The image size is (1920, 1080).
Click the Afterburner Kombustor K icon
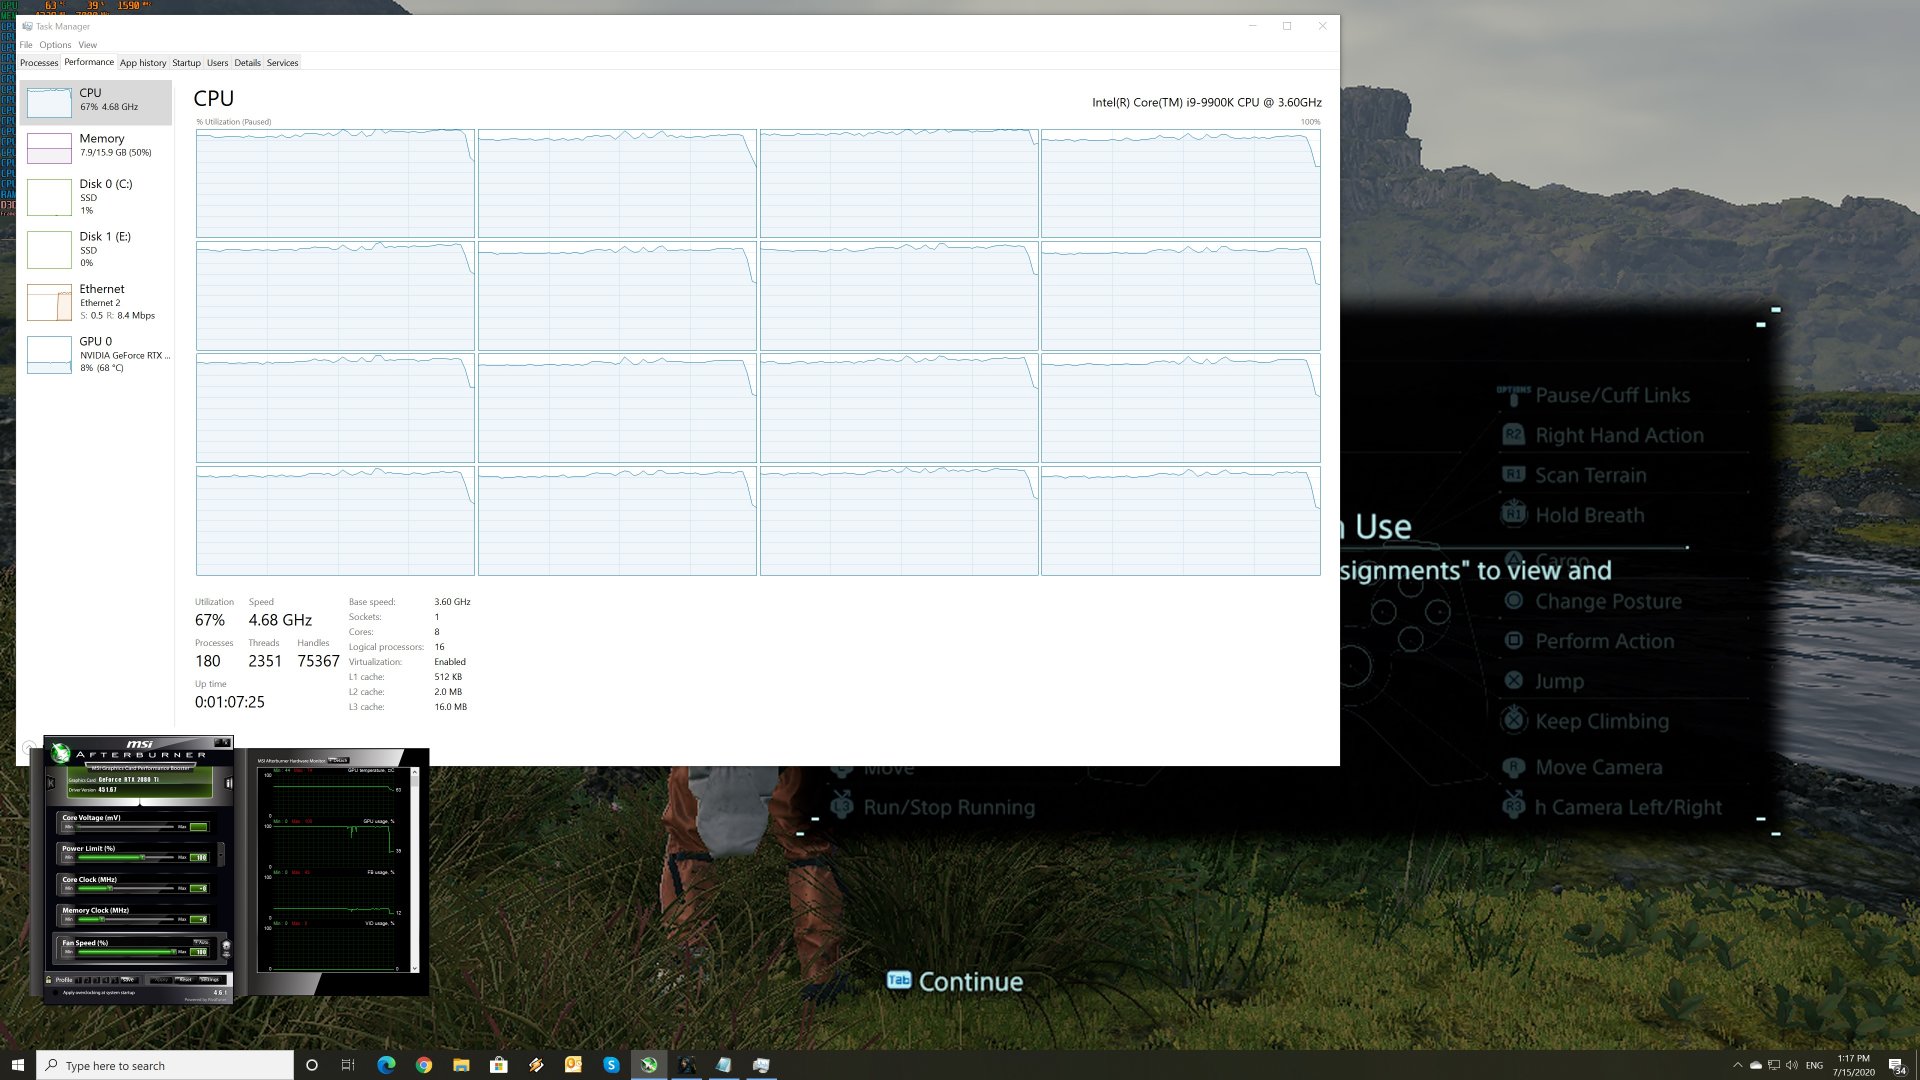point(51,782)
